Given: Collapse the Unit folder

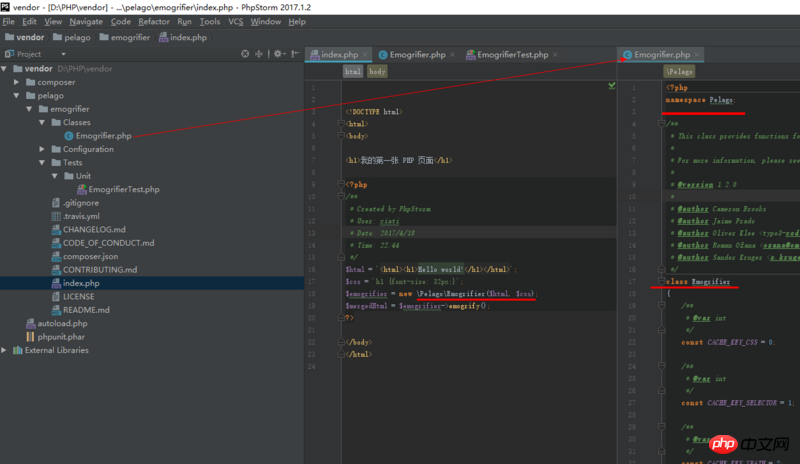Looking at the screenshot, I should 55,176.
